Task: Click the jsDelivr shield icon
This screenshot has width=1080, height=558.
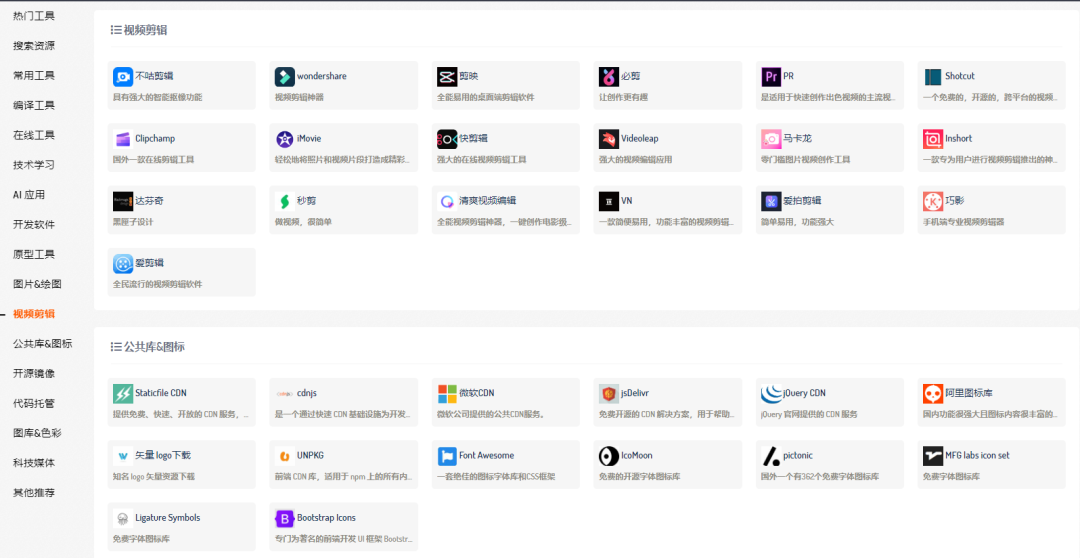Action: (609, 393)
